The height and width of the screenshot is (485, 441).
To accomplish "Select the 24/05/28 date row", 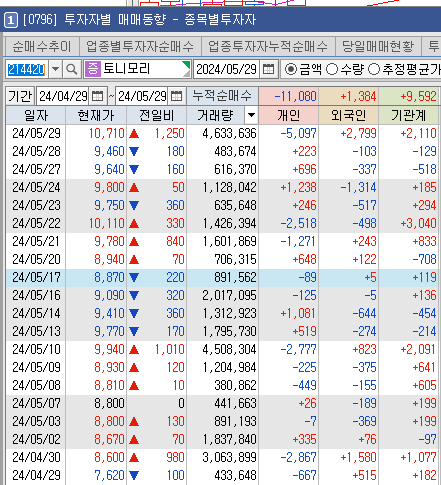I will (36, 151).
